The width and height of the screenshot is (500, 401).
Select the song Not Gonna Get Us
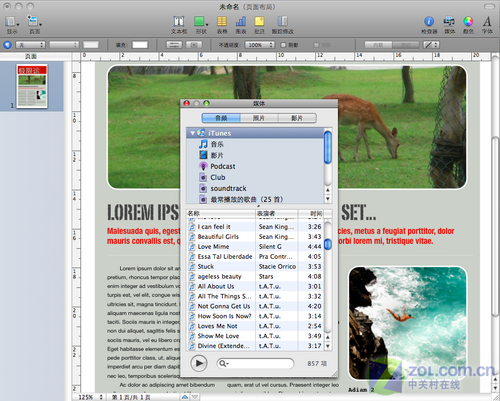tap(255, 306)
